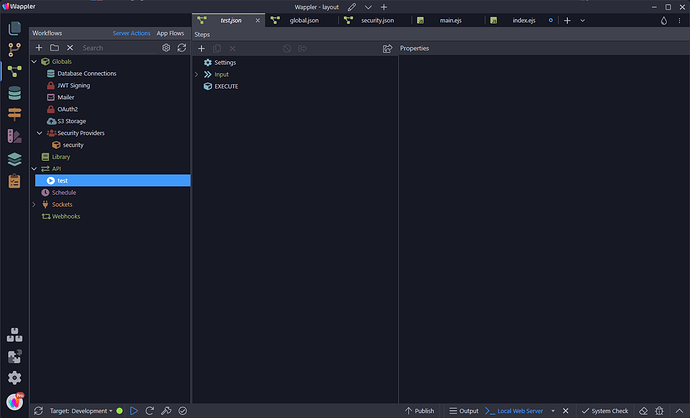Switch to the Server Actions tab

point(131,33)
